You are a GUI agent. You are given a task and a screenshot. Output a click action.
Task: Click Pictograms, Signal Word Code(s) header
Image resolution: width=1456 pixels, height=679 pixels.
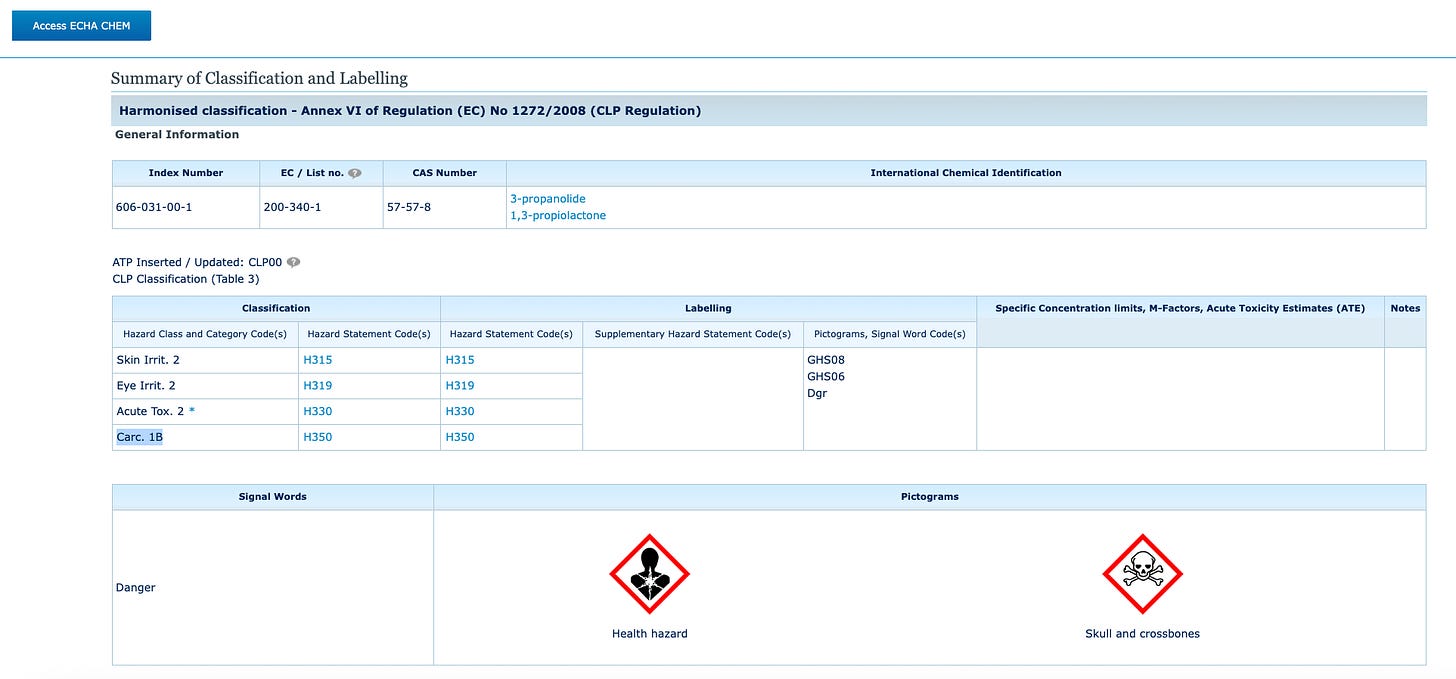[890, 334]
